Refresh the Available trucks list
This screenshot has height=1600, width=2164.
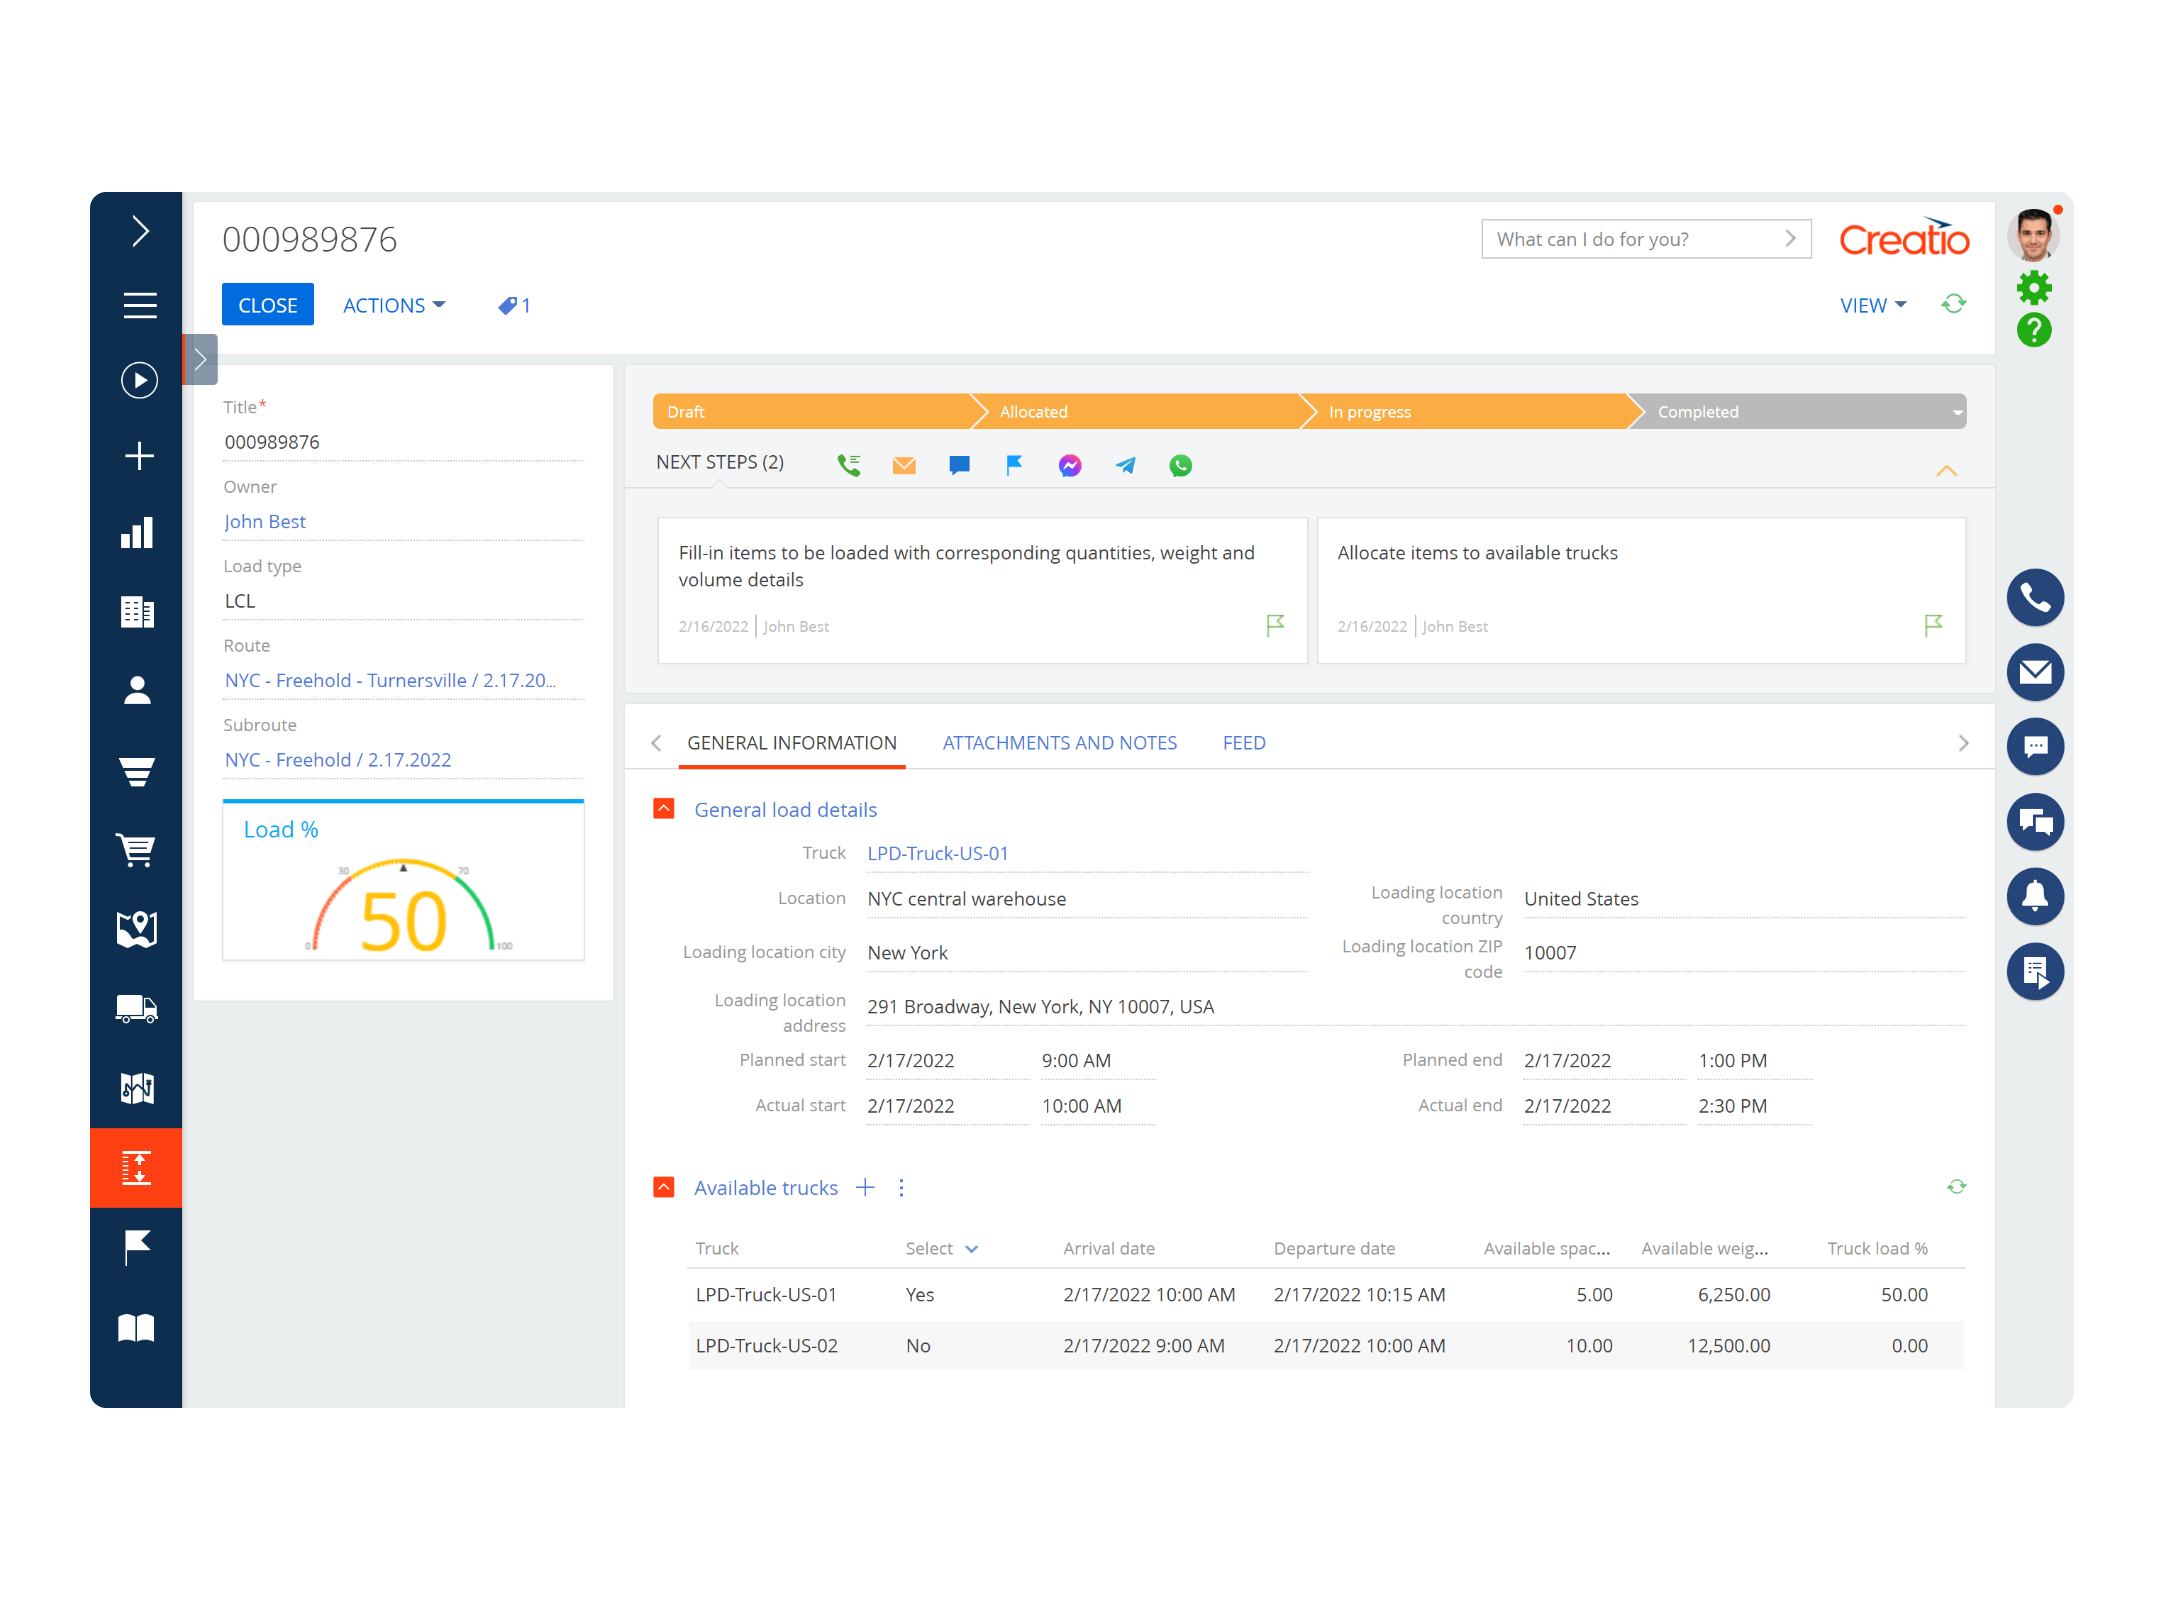tap(1957, 1186)
